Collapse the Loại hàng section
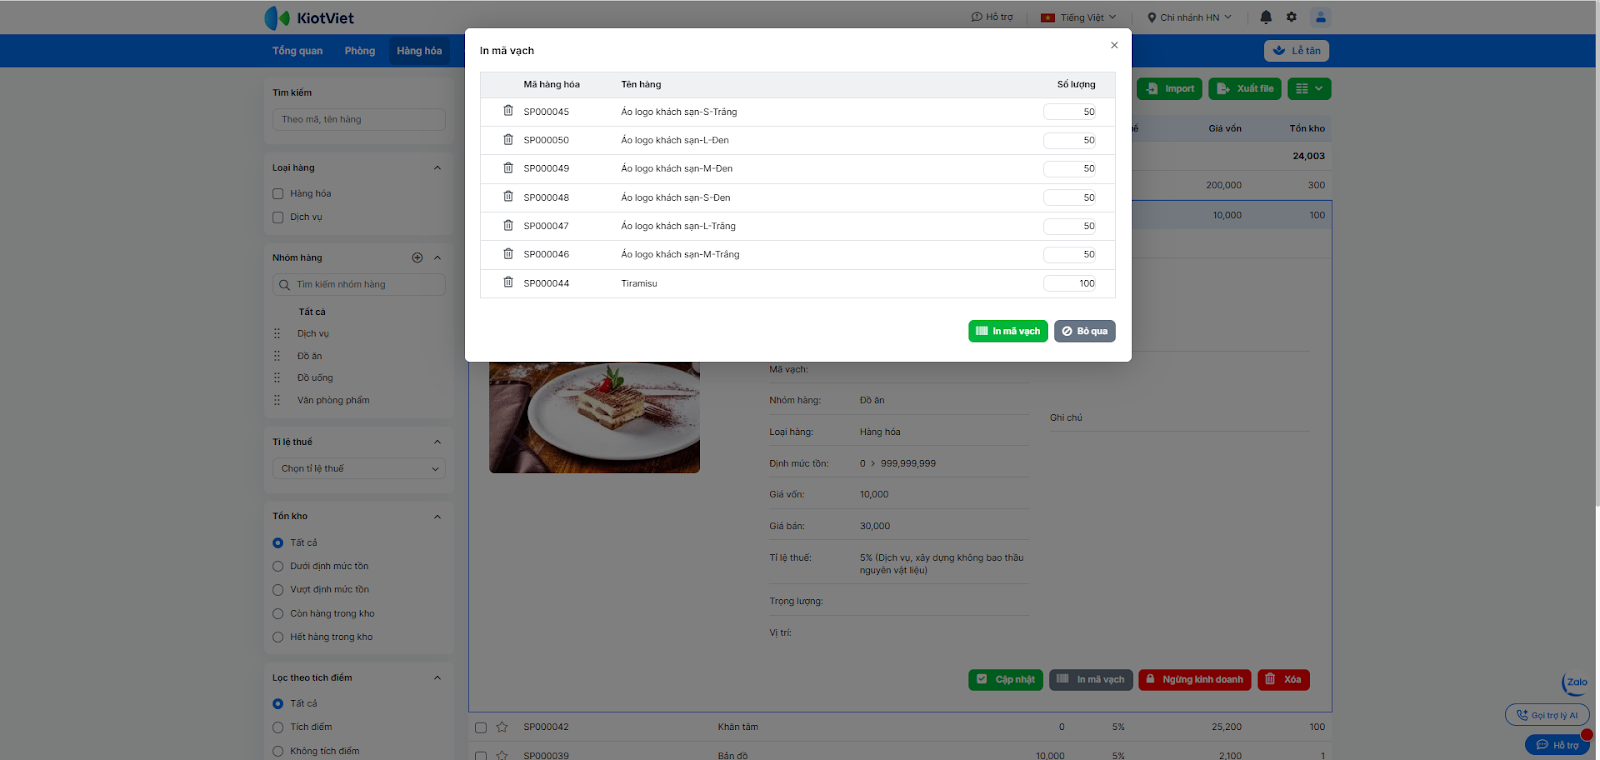Screen dimensions: 1600x760 point(437,168)
